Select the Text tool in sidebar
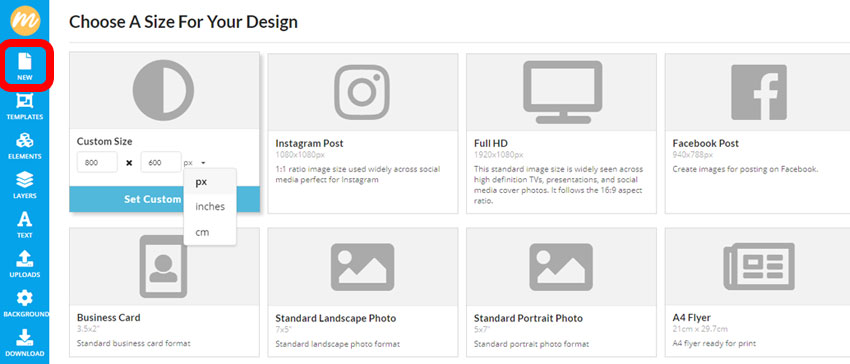 [24, 225]
